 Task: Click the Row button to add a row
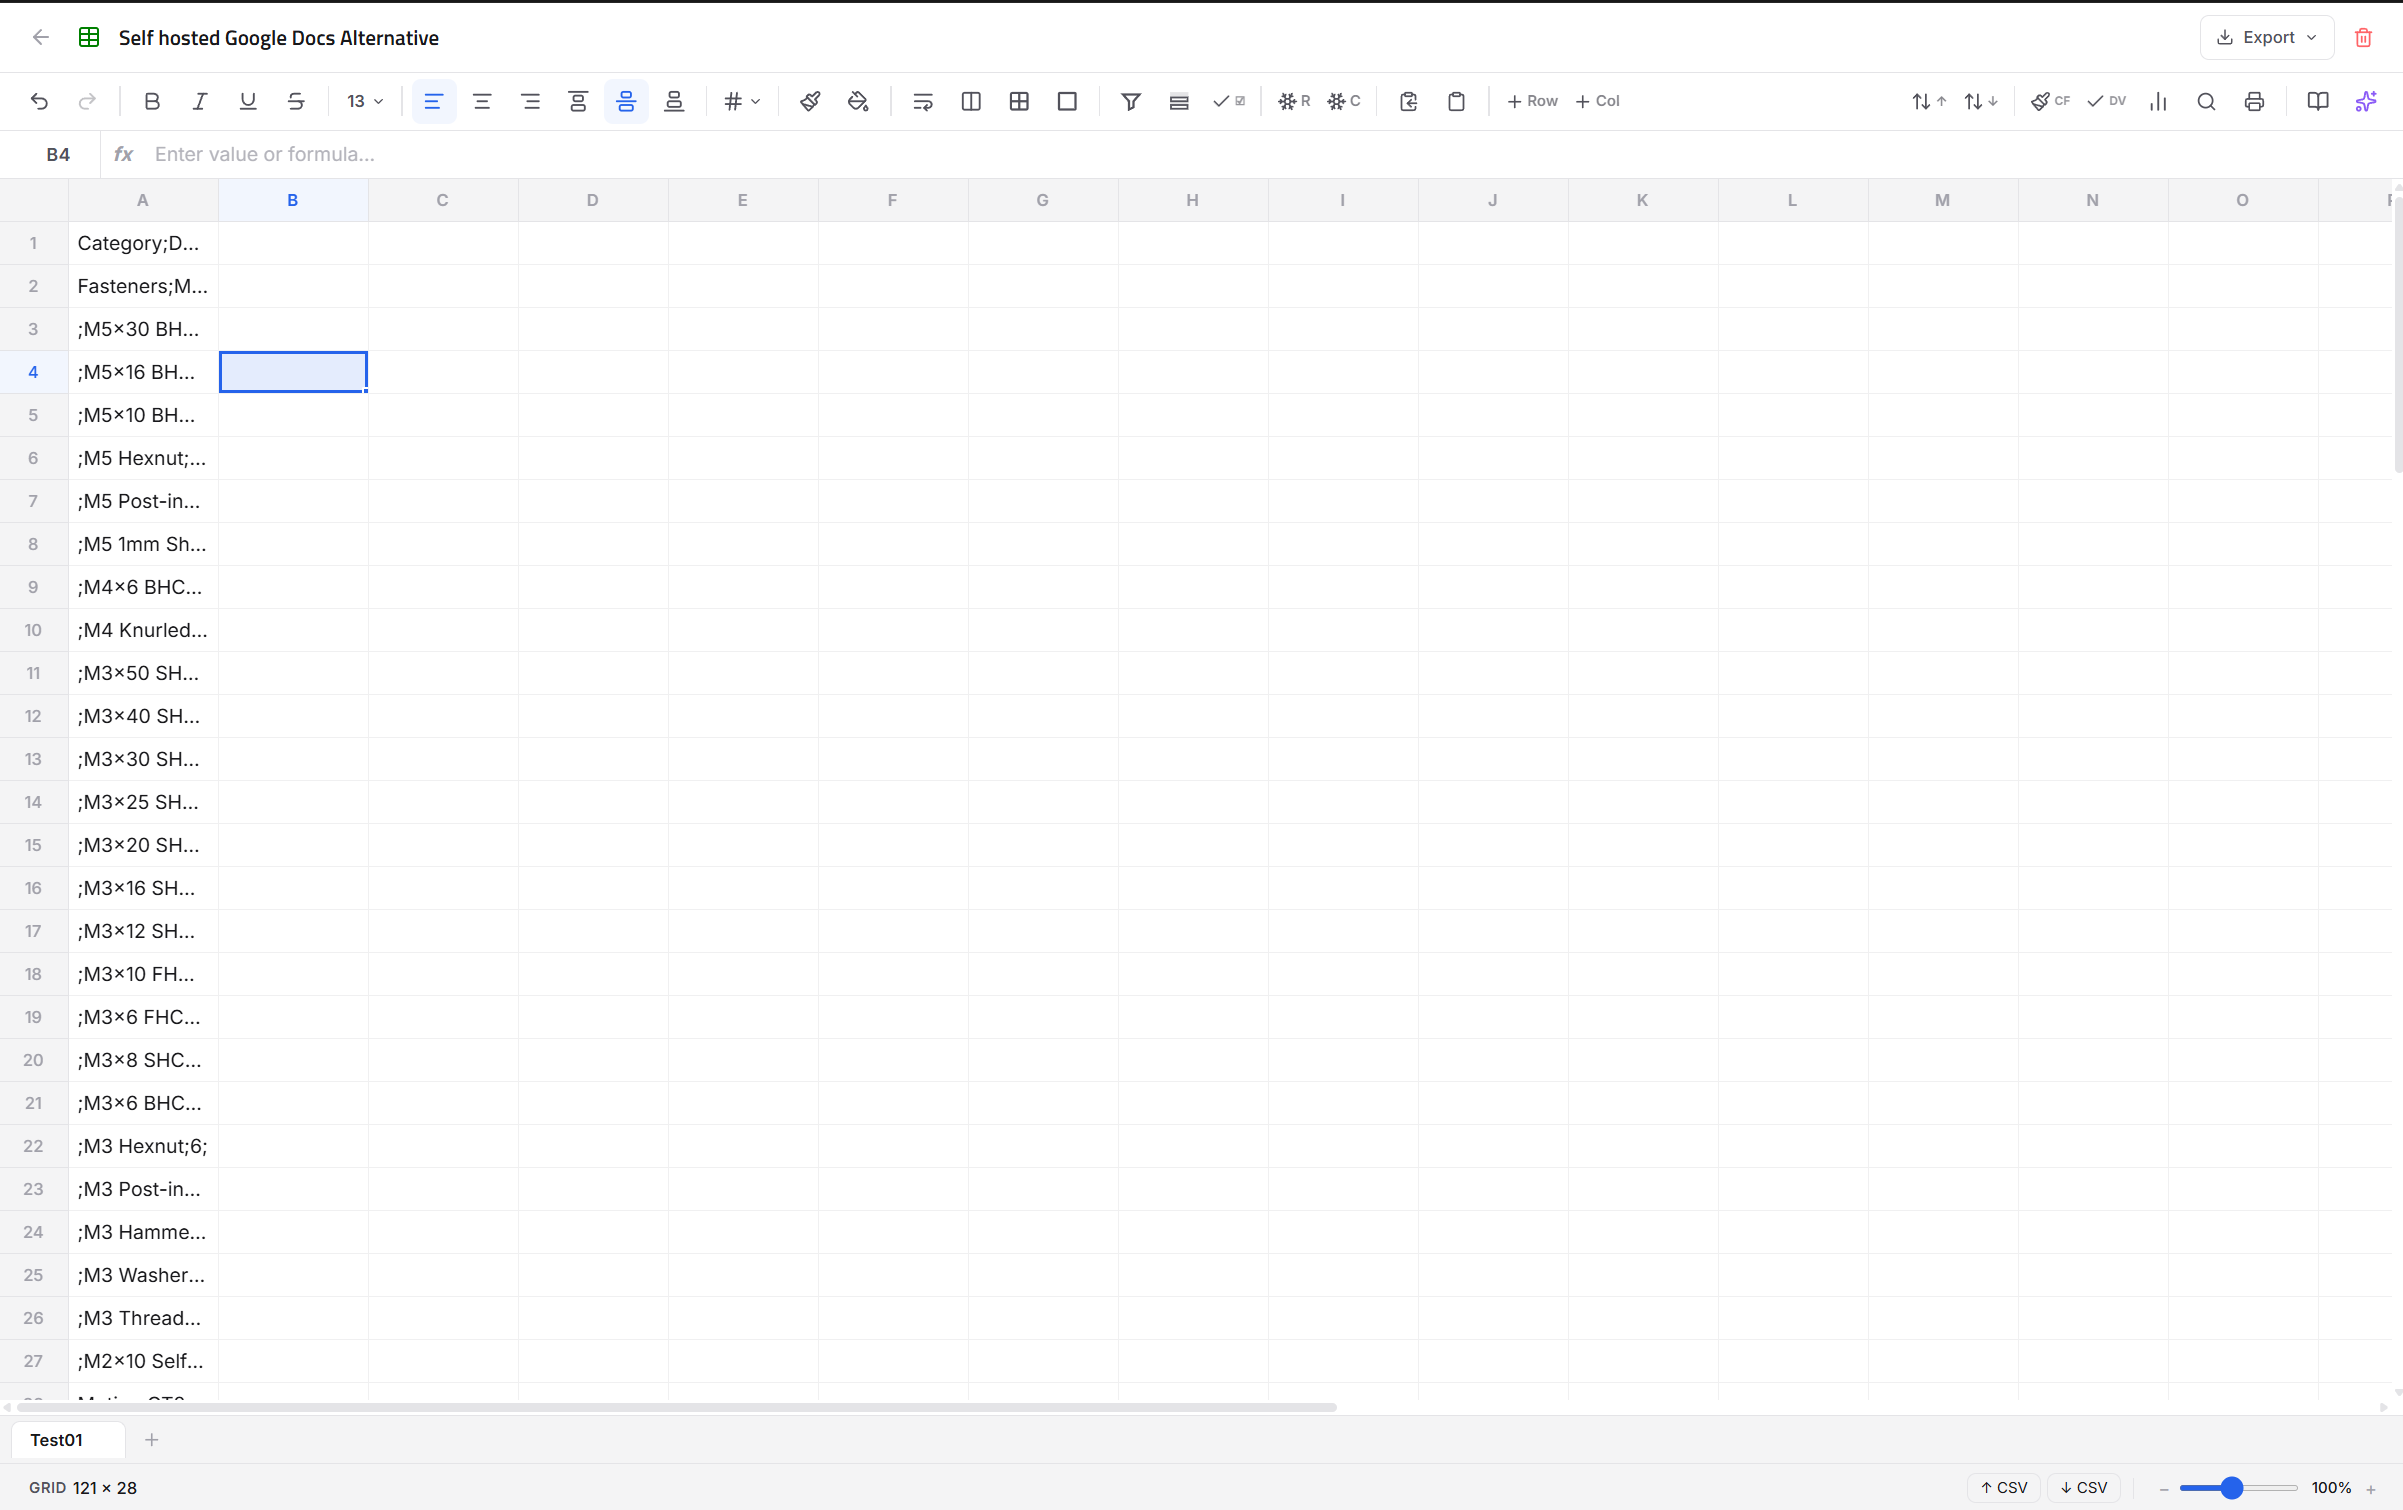[1532, 101]
